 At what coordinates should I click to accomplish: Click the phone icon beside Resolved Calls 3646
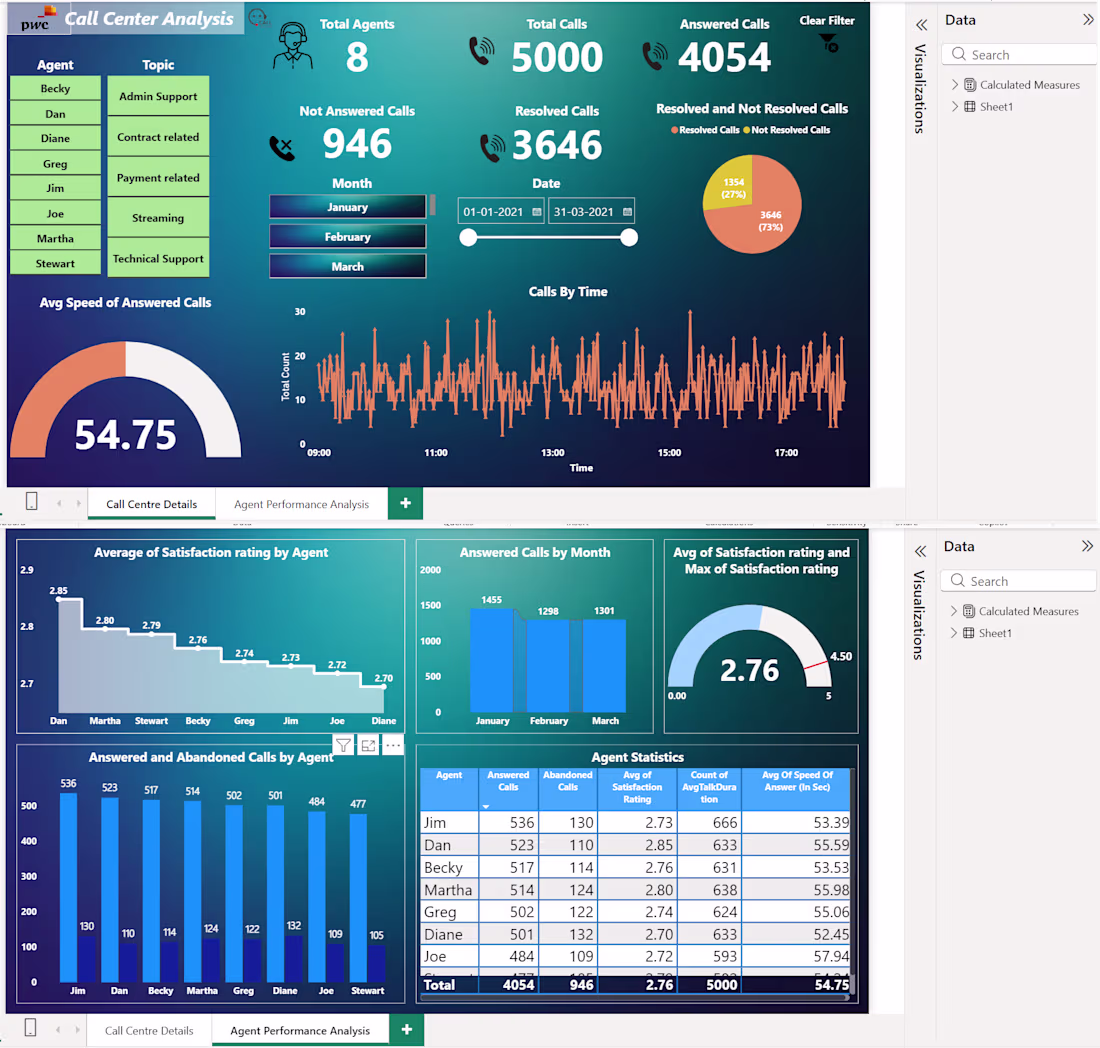point(492,147)
